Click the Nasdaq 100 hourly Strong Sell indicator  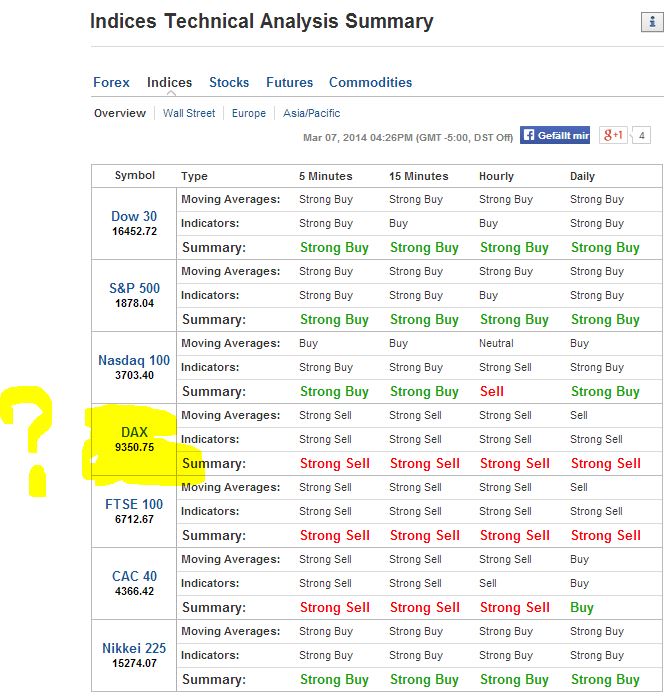tap(505, 367)
